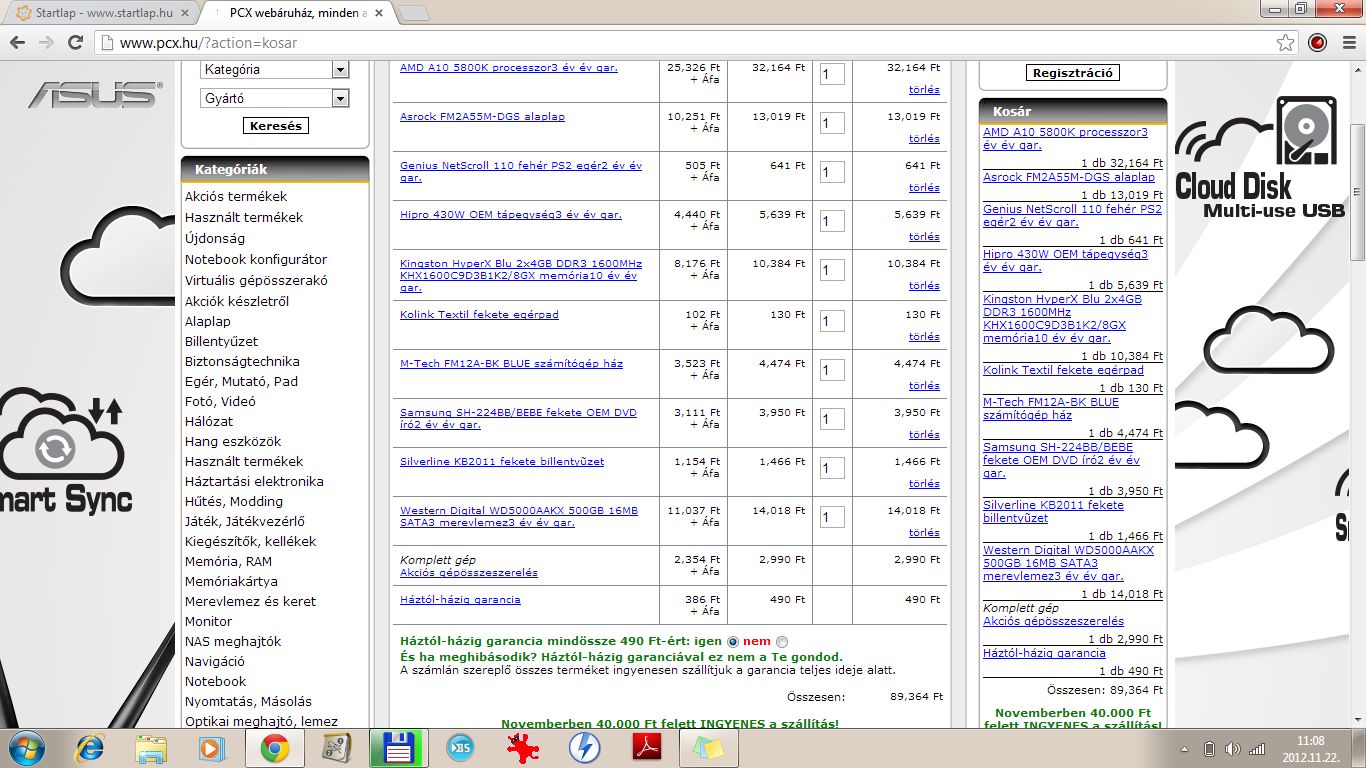Open Western Digital WD5000AAKX link in Kosár
The image size is (1366, 768).
tap(1068, 563)
